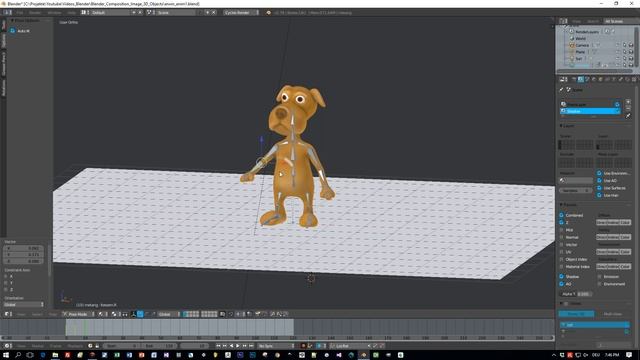Image resolution: width=640 pixels, height=360 pixels.
Task: Select the Sun object in the outliner
Action: 579,59
